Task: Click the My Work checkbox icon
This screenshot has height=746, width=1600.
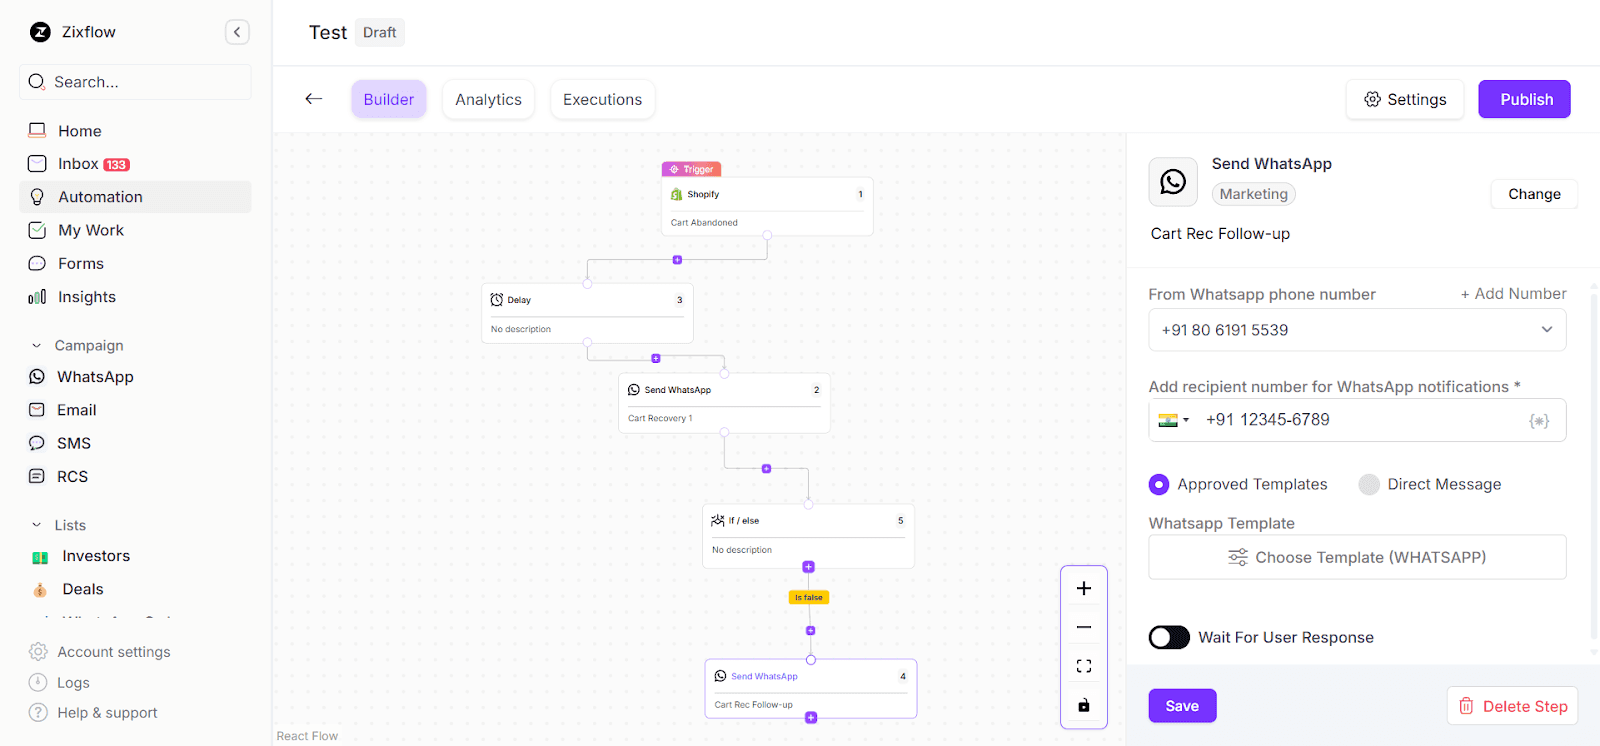Action: tap(37, 230)
